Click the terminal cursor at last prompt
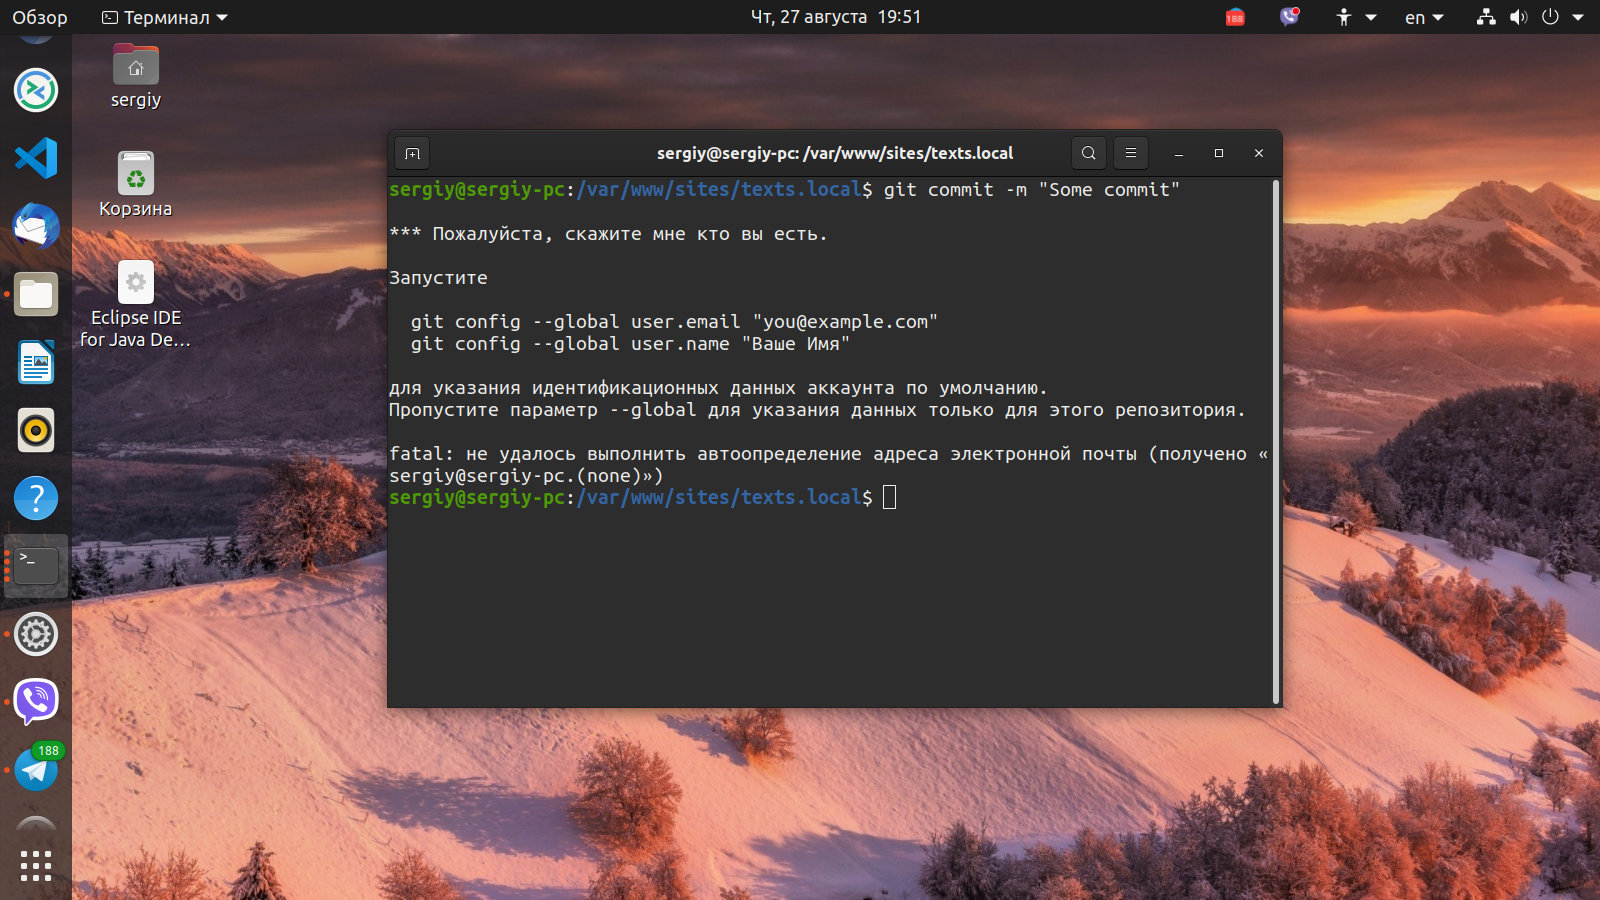This screenshot has width=1600, height=900. click(890, 497)
